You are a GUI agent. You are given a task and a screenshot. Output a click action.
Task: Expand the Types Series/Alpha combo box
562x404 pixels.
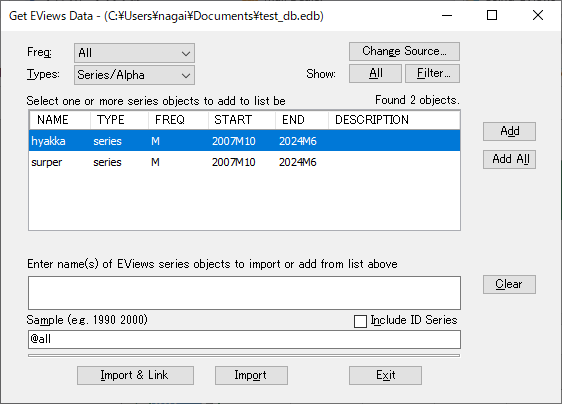[x=134, y=75]
